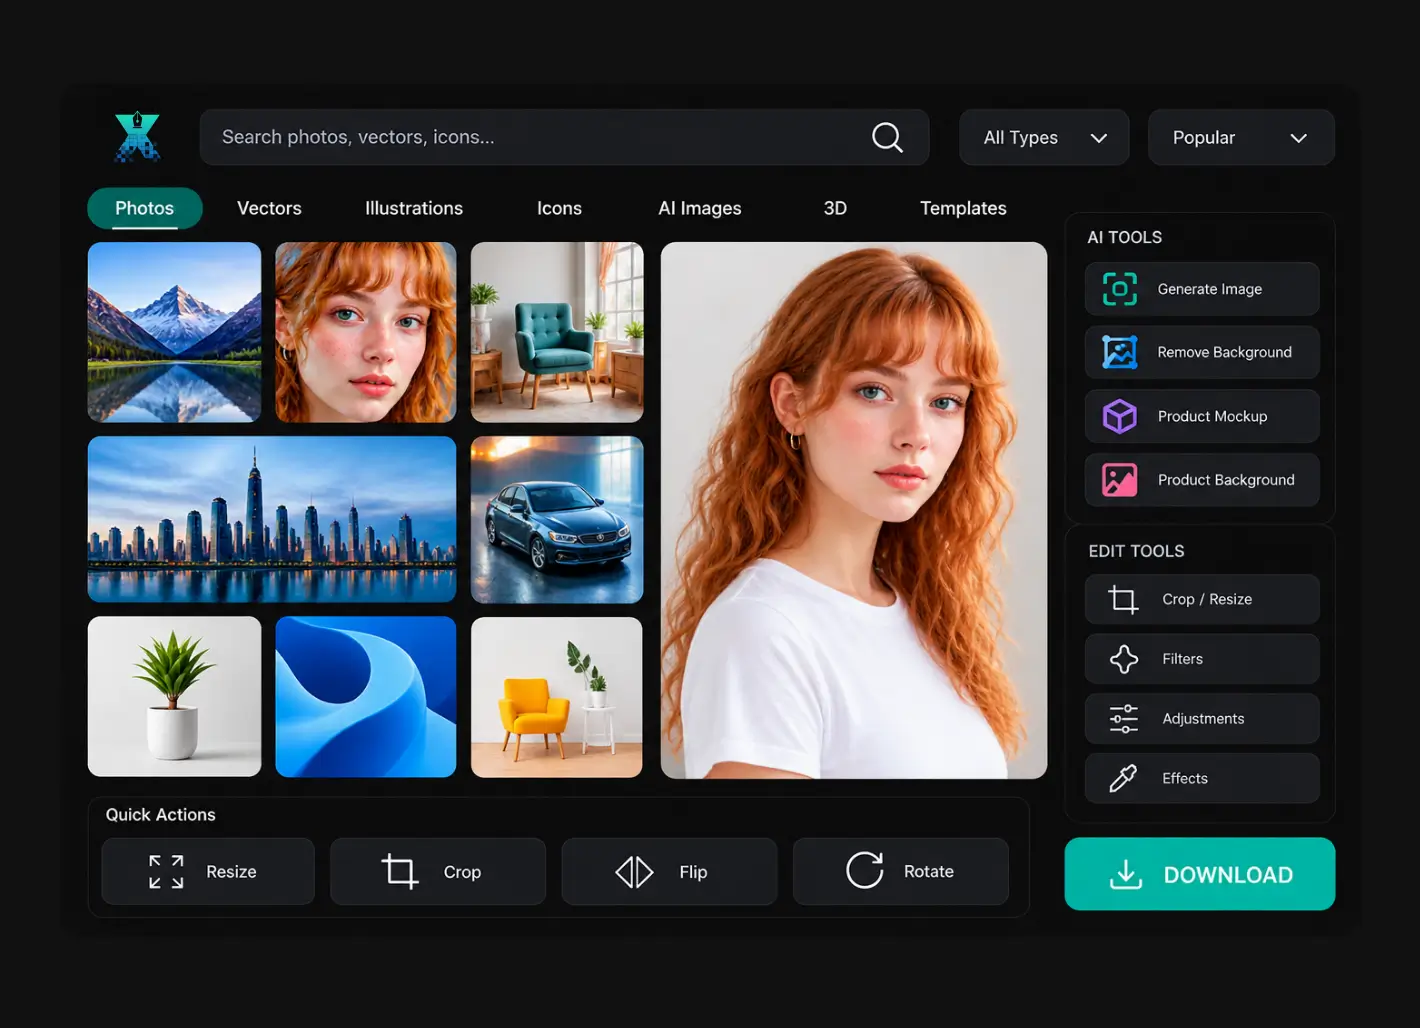
Task: Click the Product Background pink icon
Action: point(1120,480)
